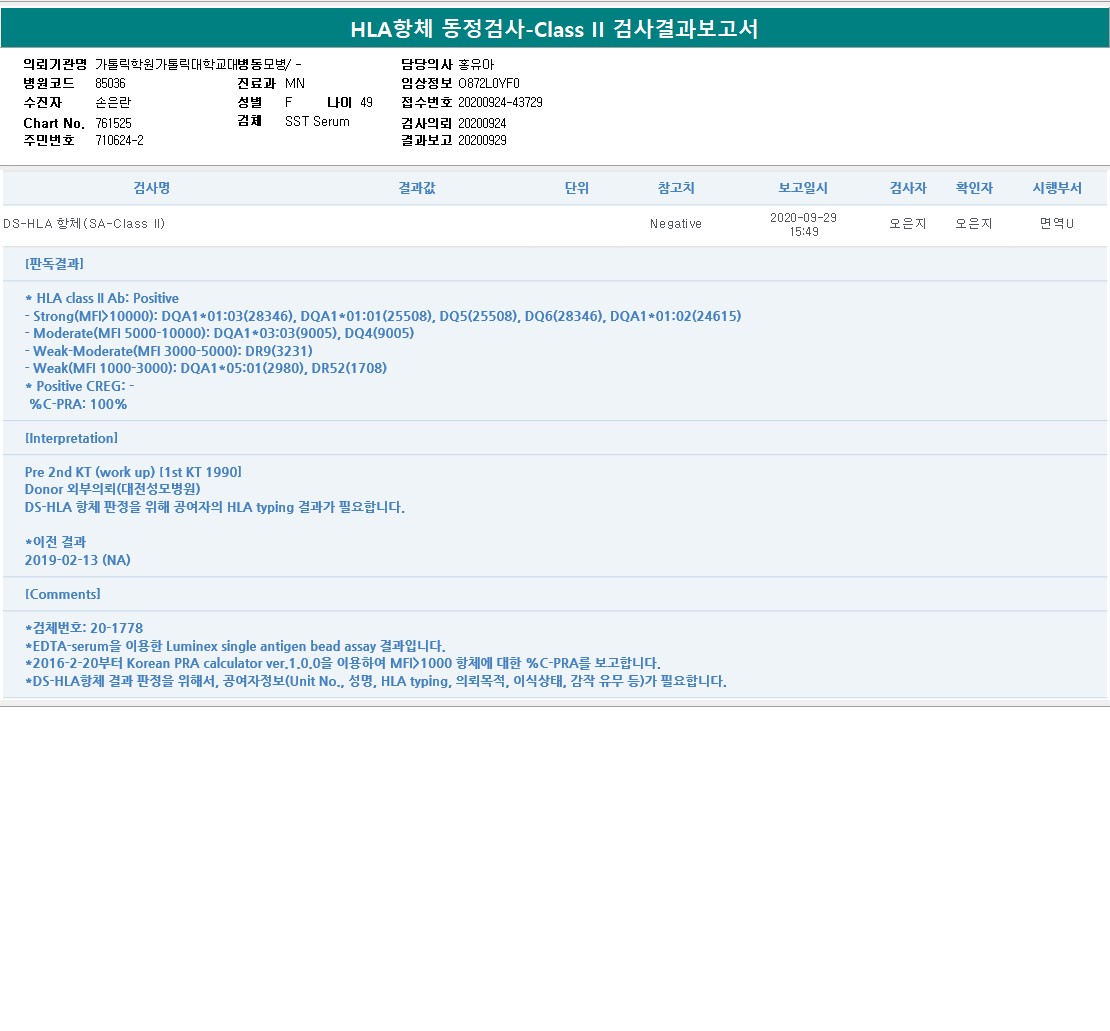Click the 담당의사 name '홍유아'
This screenshot has width=1110, height=1031.
pos(476,64)
